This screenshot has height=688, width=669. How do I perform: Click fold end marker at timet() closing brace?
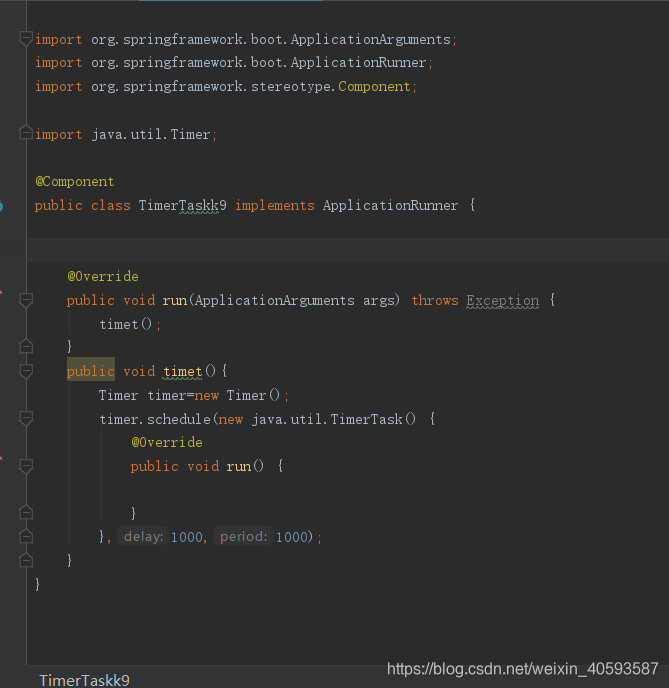(x=26, y=560)
